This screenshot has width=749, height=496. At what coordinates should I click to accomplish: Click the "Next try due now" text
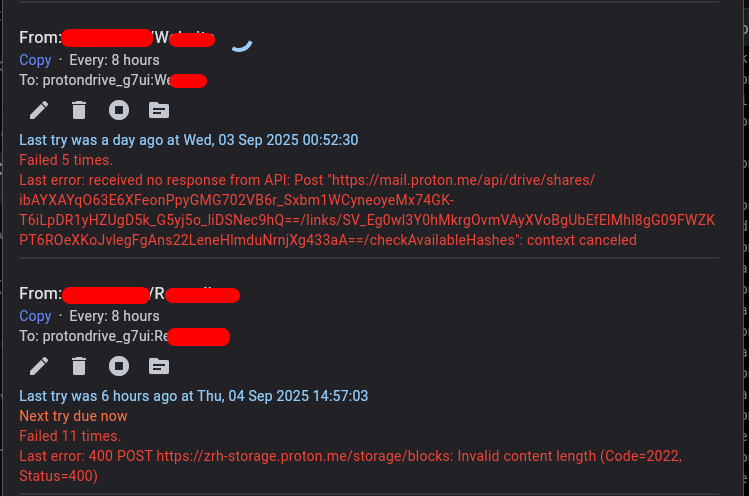pos(73,416)
